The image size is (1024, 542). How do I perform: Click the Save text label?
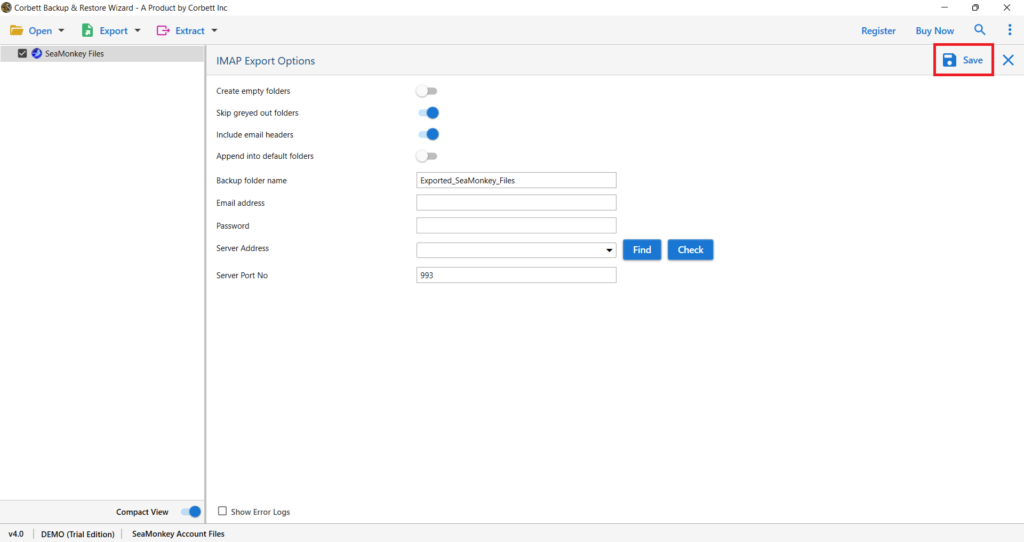972,60
